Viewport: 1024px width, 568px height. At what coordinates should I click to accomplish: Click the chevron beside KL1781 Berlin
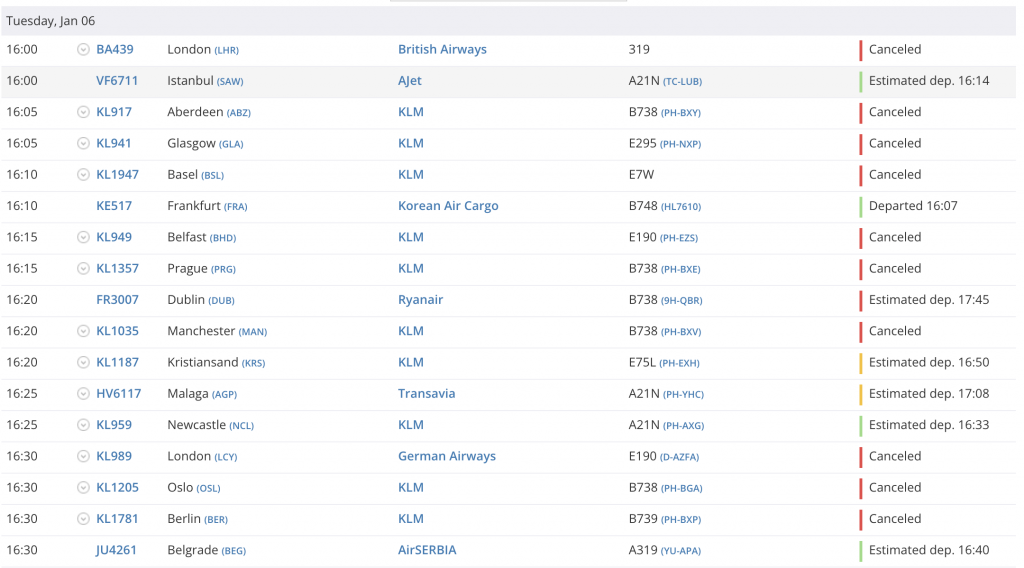[x=83, y=519]
